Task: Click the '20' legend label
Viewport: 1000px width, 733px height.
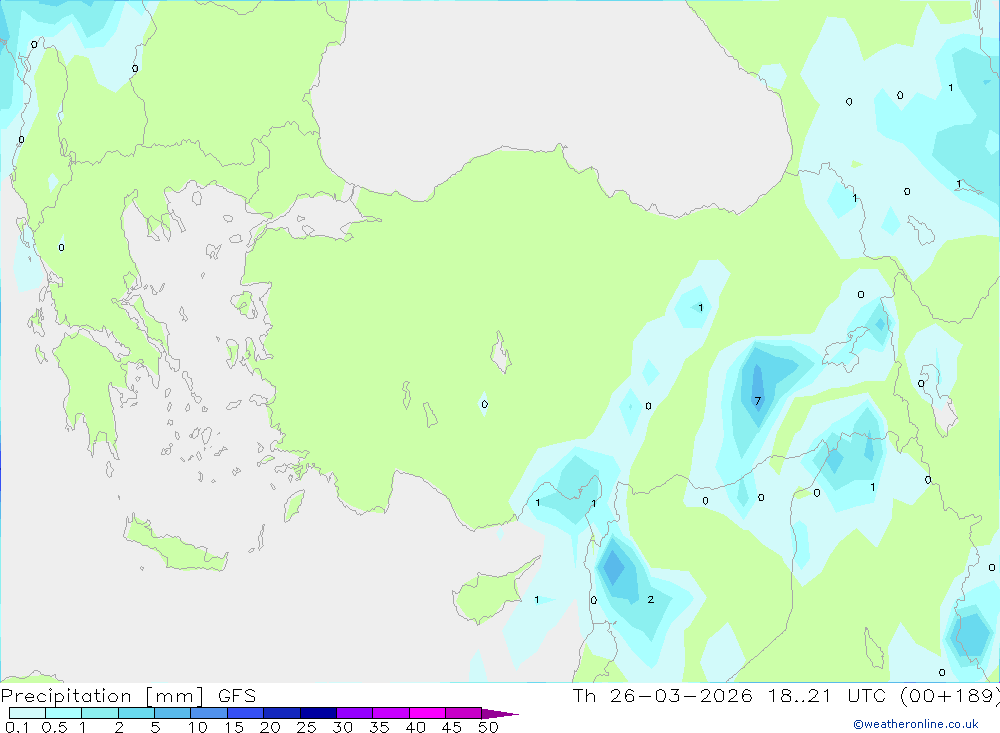Action: (x=270, y=727)
